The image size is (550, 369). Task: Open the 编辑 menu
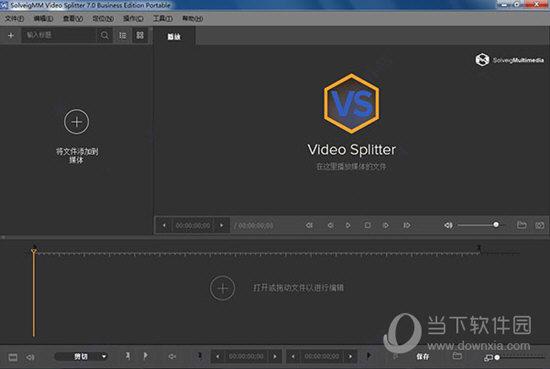click(43, 18)
